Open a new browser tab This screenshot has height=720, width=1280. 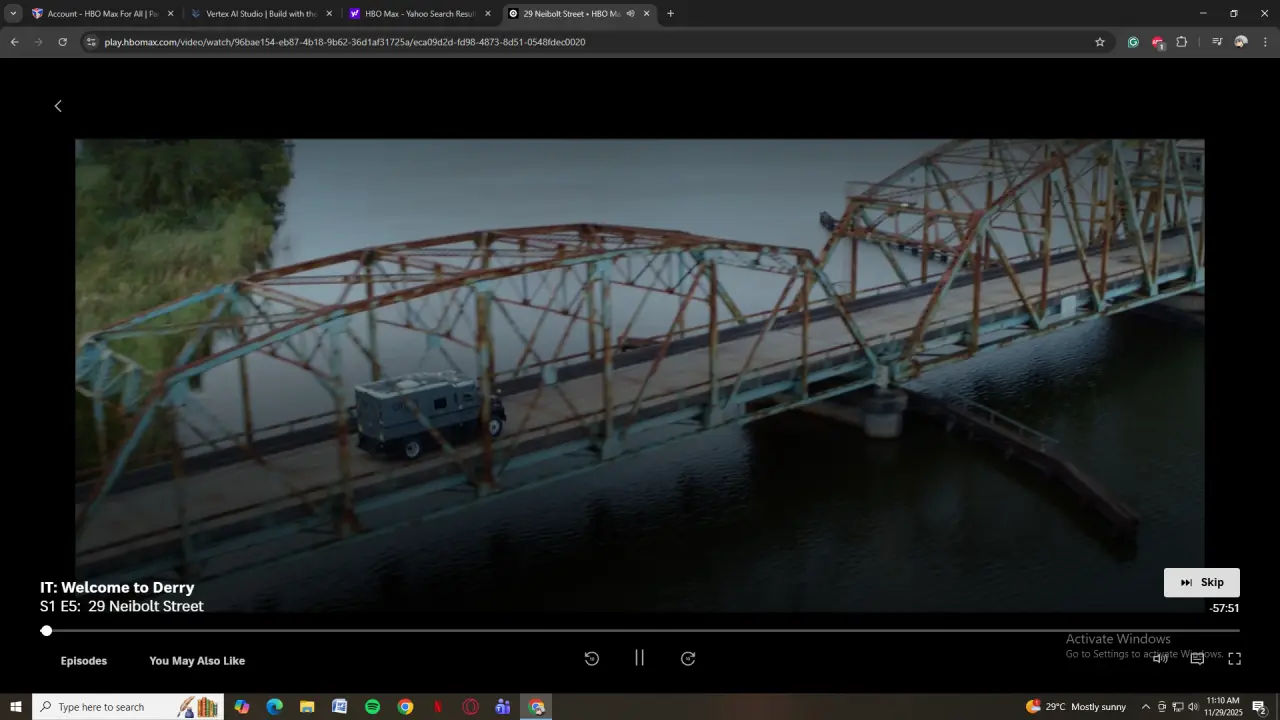[x=670, y=14]
